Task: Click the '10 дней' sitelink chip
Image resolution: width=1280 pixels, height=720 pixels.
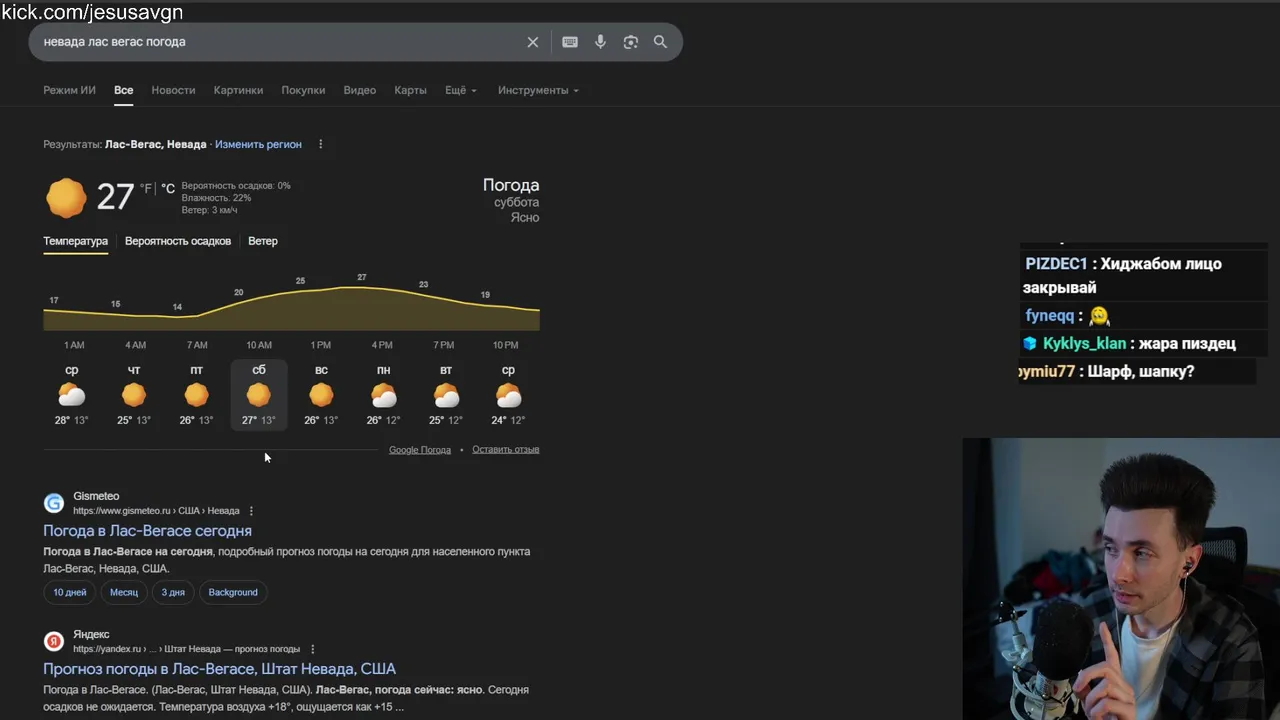Action: point(70,592)
